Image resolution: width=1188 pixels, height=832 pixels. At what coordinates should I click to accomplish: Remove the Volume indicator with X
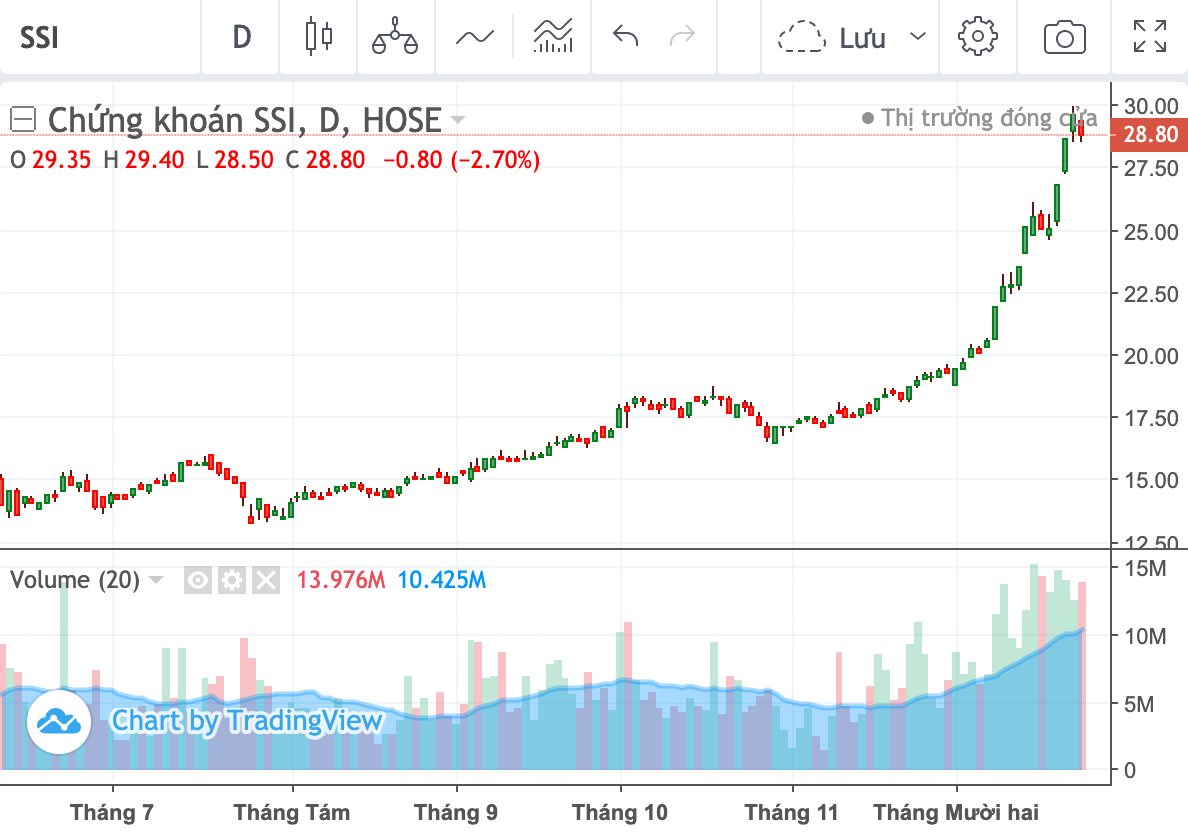click(x=266, y=580)
